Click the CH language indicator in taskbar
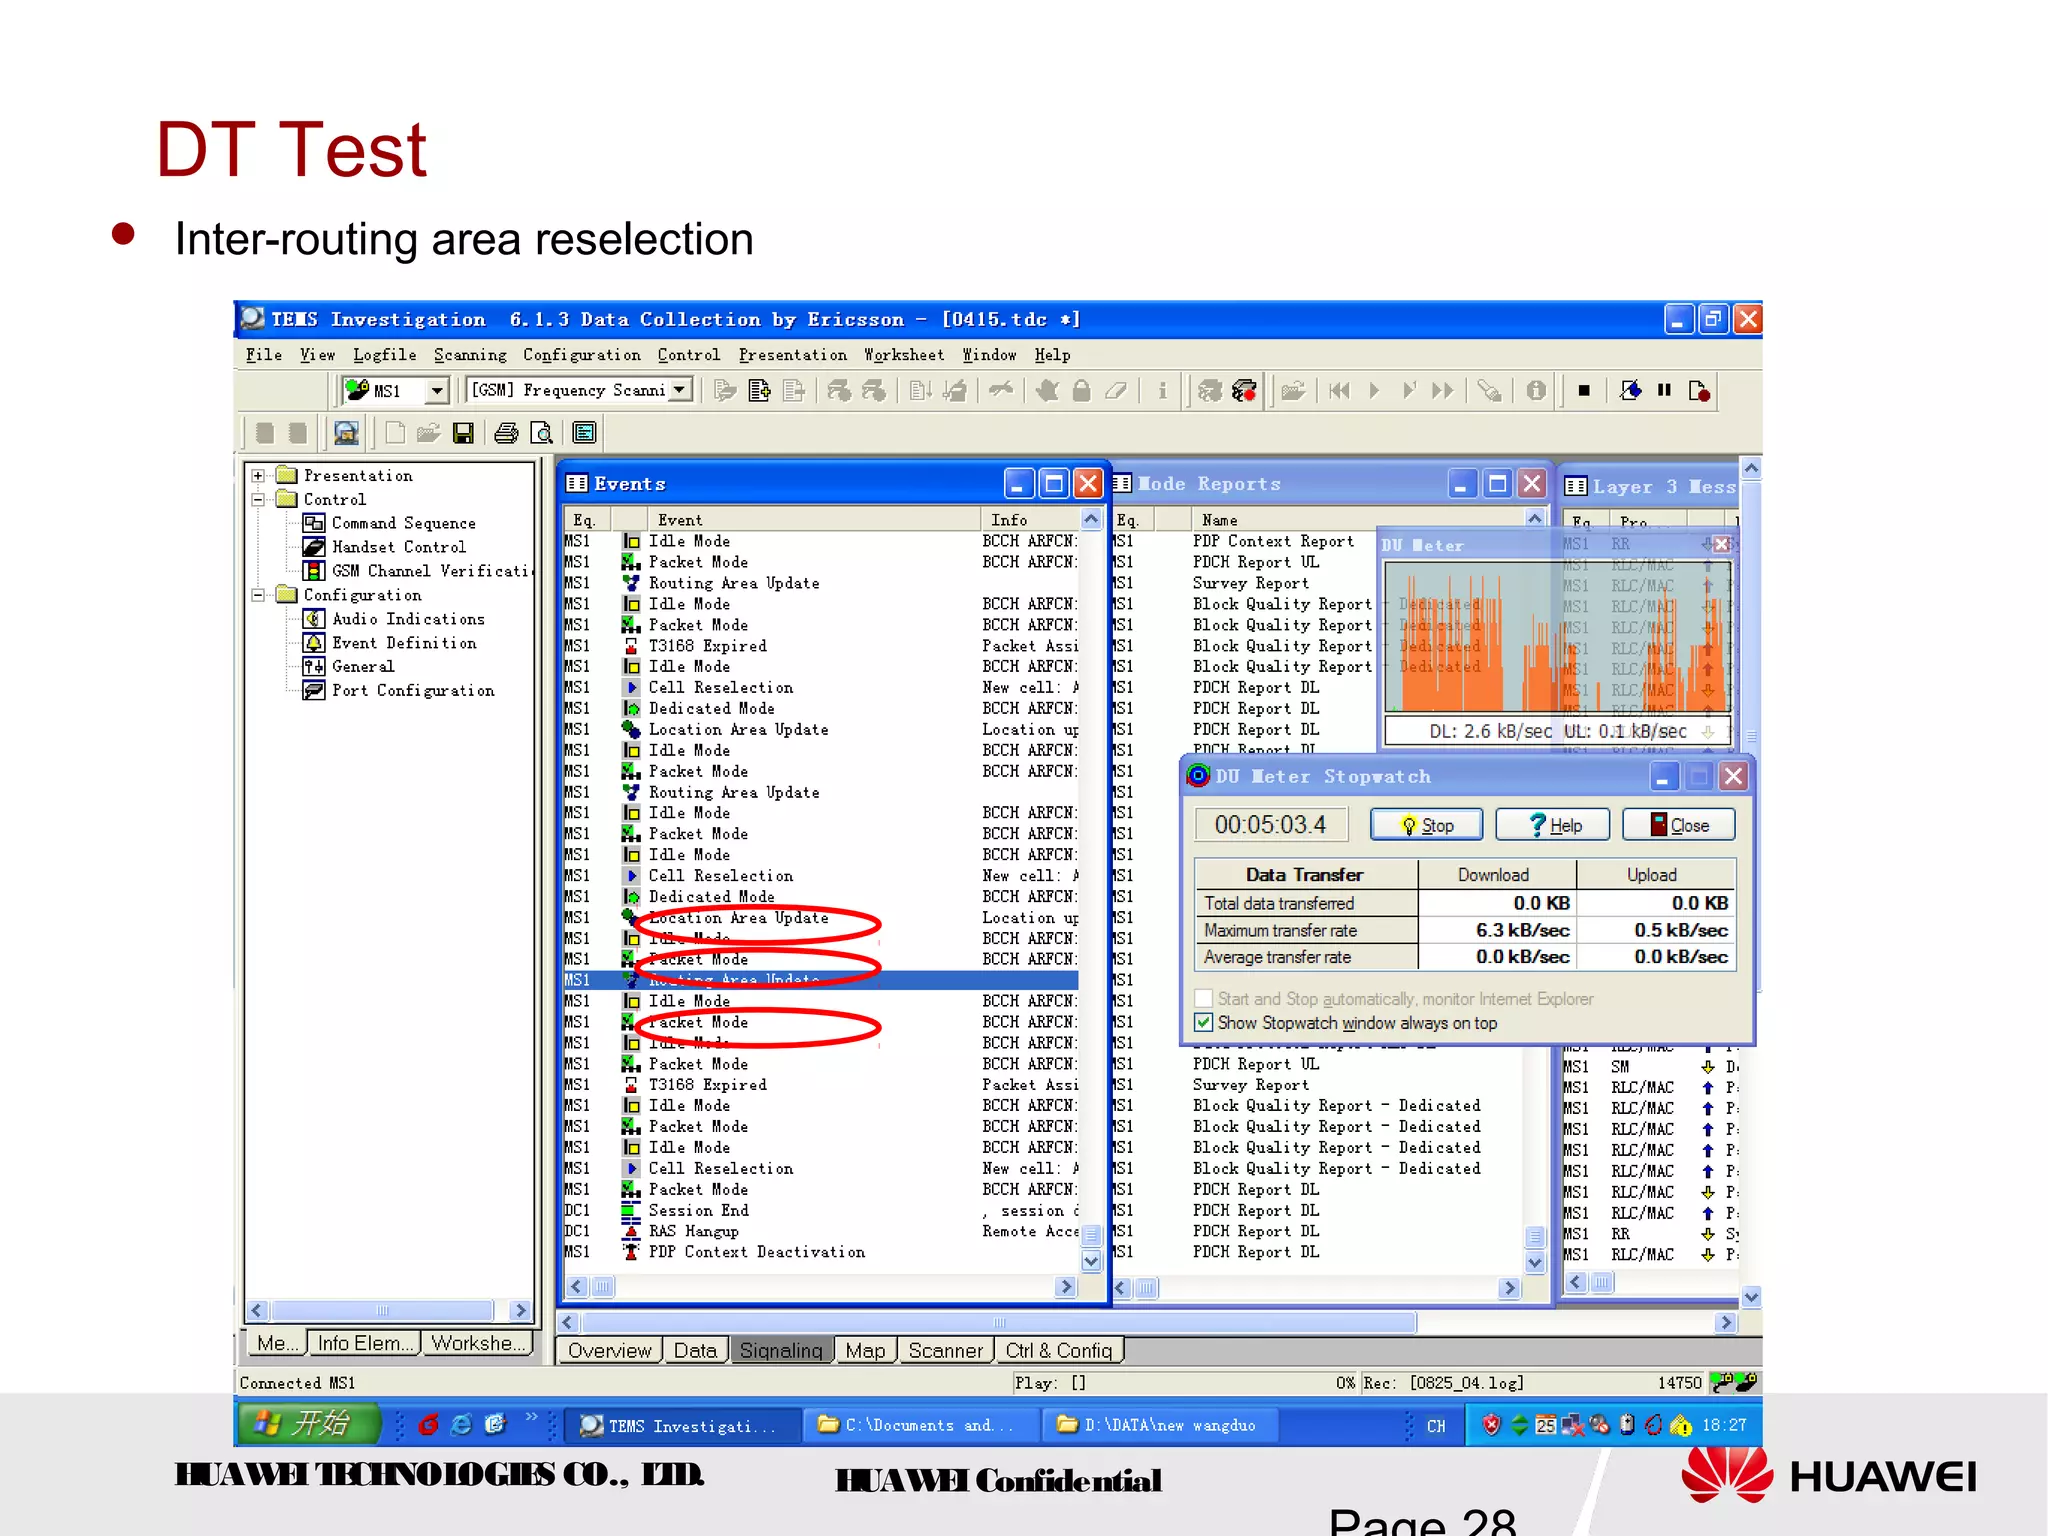 [x=1436, y=1426]
